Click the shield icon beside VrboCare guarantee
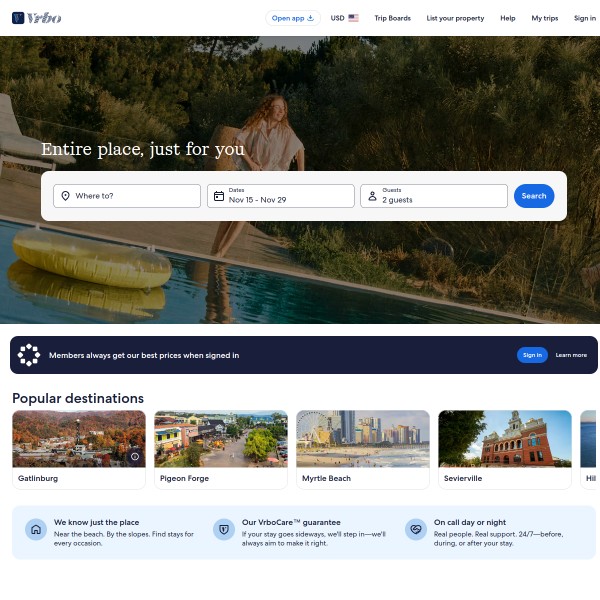The height and width of the screenshot is (600, 600). pyautogui.click(x=224, y=530)
